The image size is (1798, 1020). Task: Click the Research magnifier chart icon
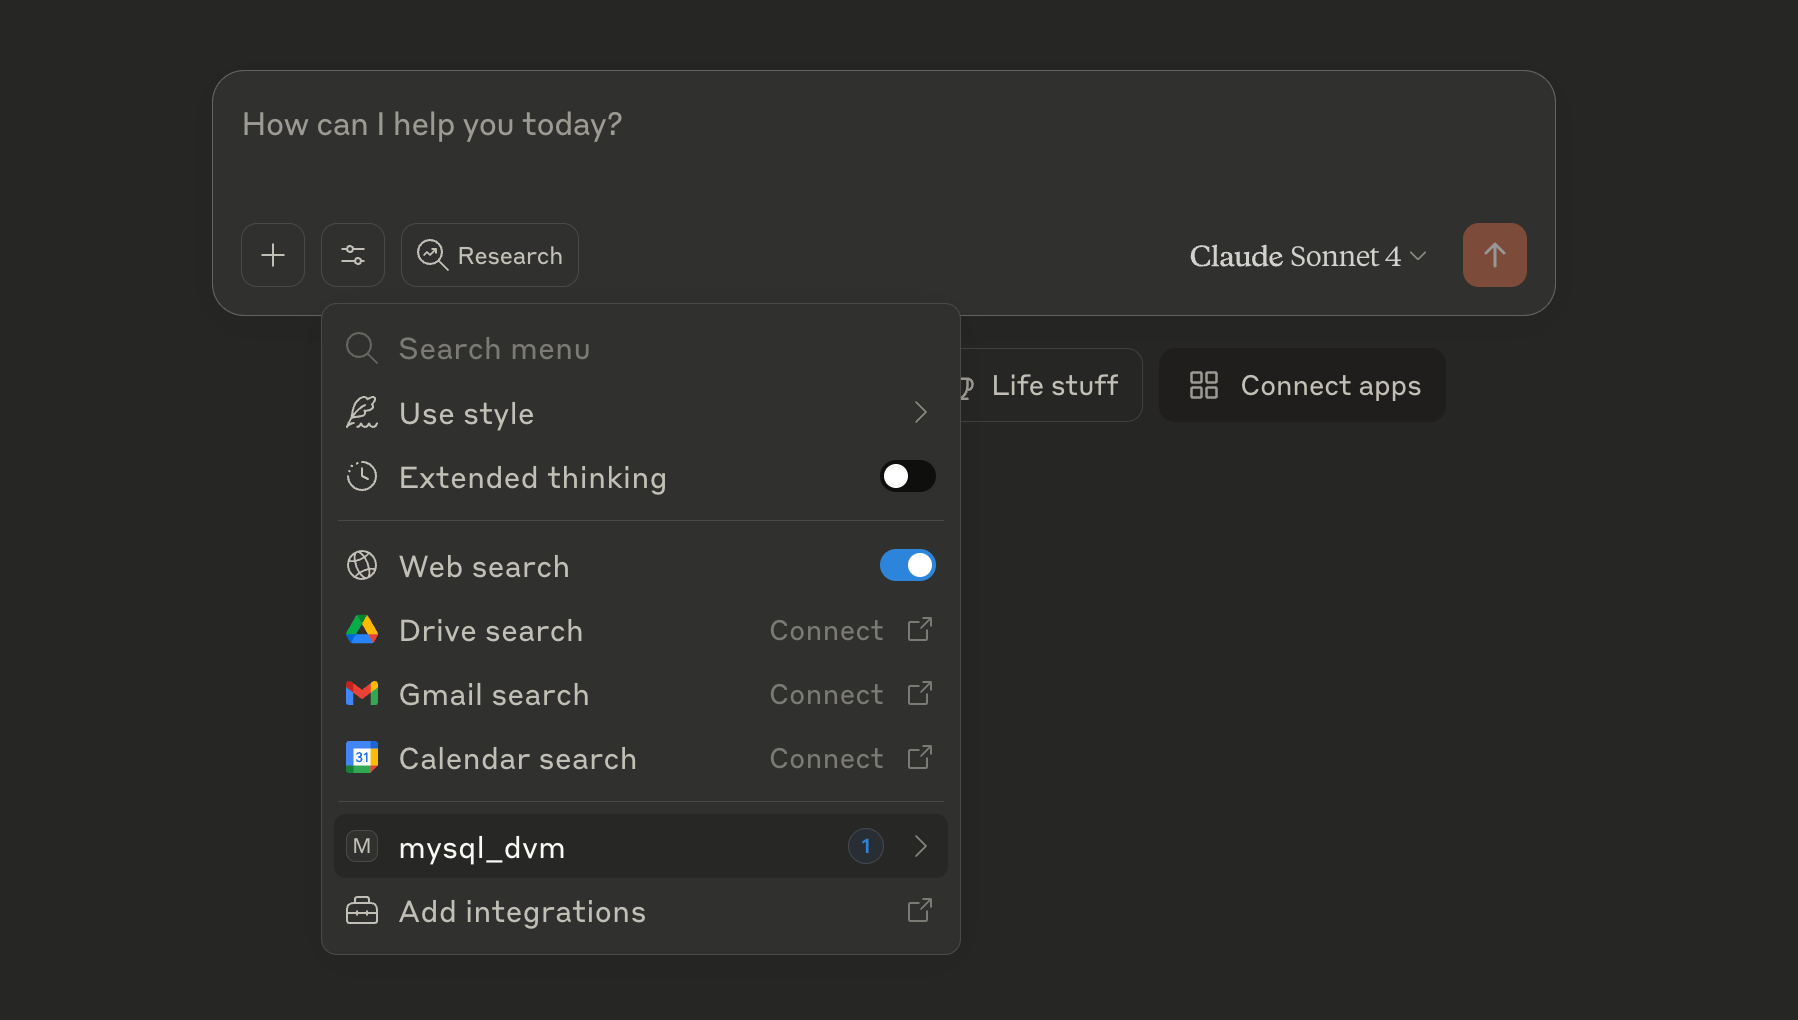coord(432,255)
